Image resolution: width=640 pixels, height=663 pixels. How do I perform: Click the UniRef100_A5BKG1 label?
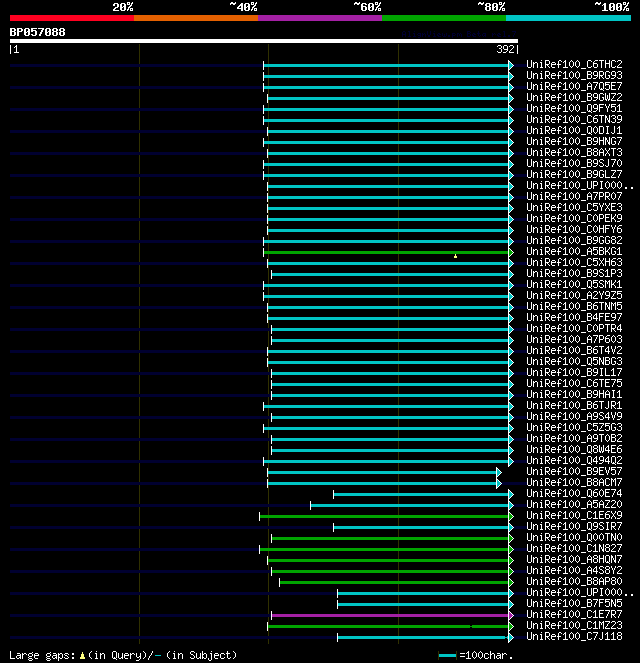click(x=574, y=251)
